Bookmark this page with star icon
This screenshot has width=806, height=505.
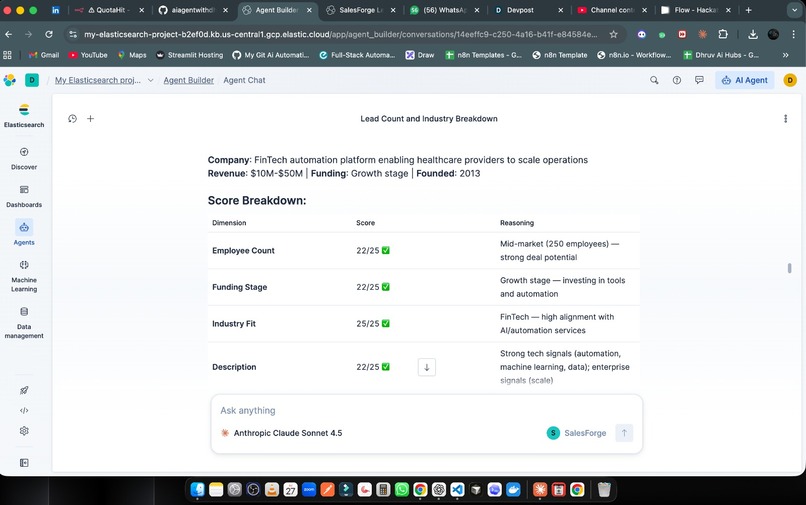613,34
